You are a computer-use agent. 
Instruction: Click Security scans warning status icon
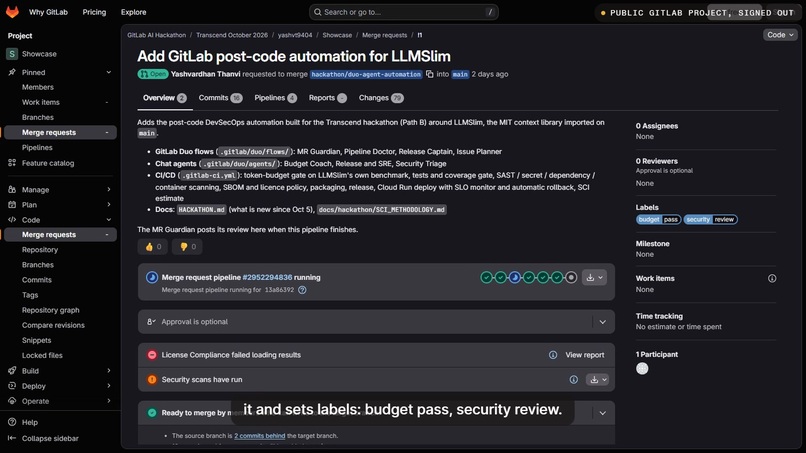click(x=152, y=379)
